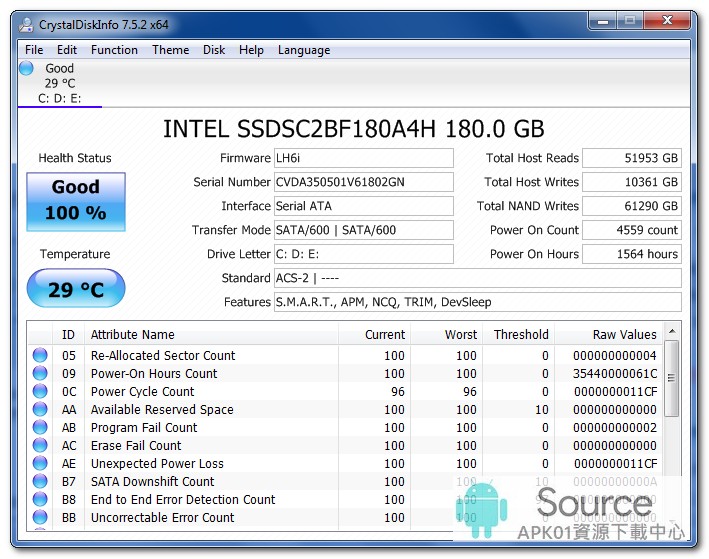Click the attribute list scrollbar thumb
The width and height of the screenshot is (709, 559).
[x=672, y=378]
